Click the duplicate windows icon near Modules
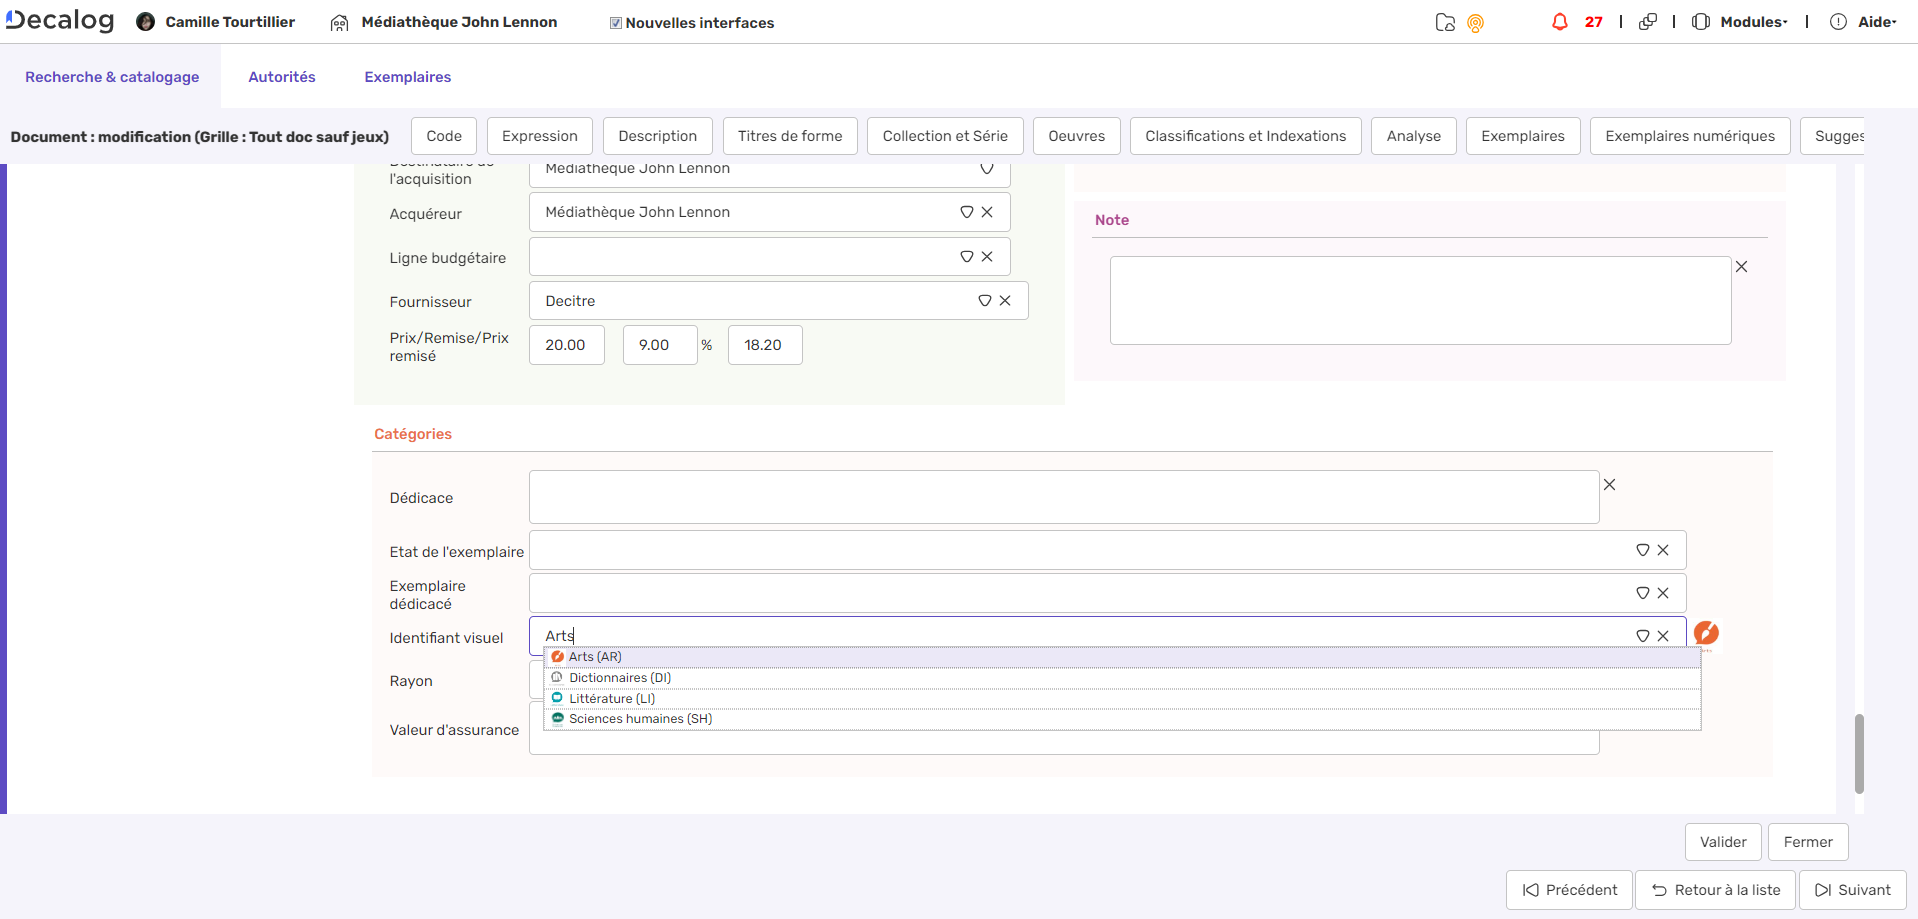 [x=1648, y=21]
